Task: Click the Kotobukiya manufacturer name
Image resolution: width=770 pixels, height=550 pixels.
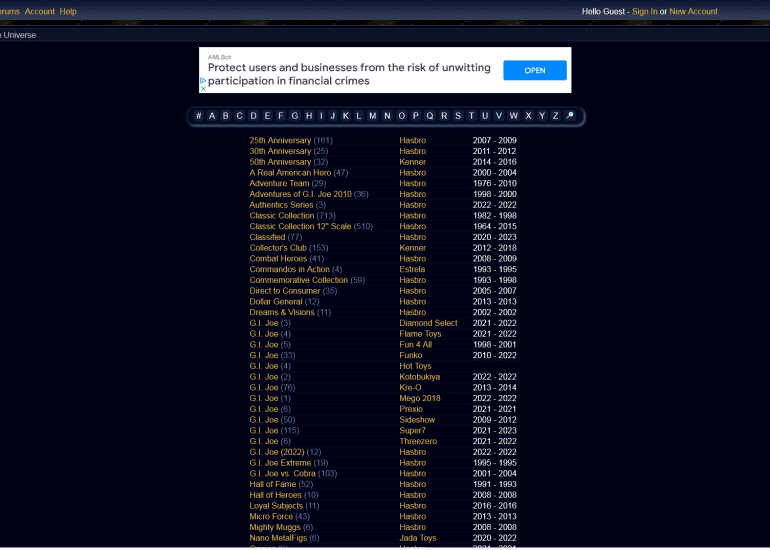Action: (419, 377)
